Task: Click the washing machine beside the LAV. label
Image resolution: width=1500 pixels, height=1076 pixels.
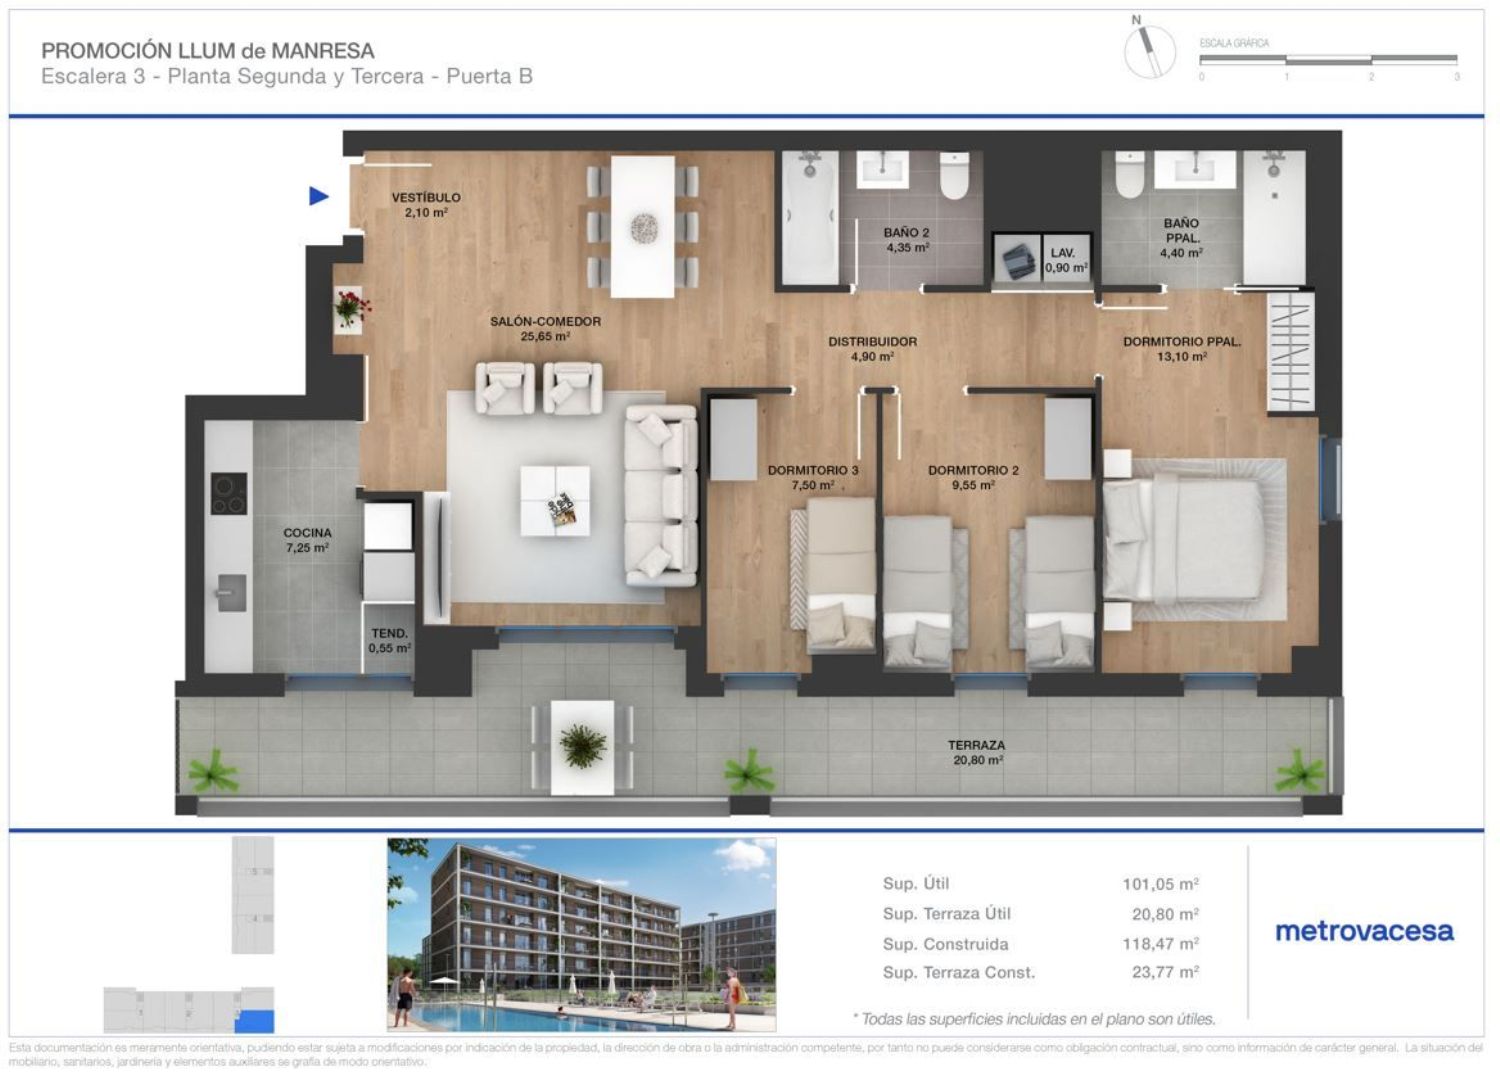Action: pyautogui.click(x=1018, y=260)
